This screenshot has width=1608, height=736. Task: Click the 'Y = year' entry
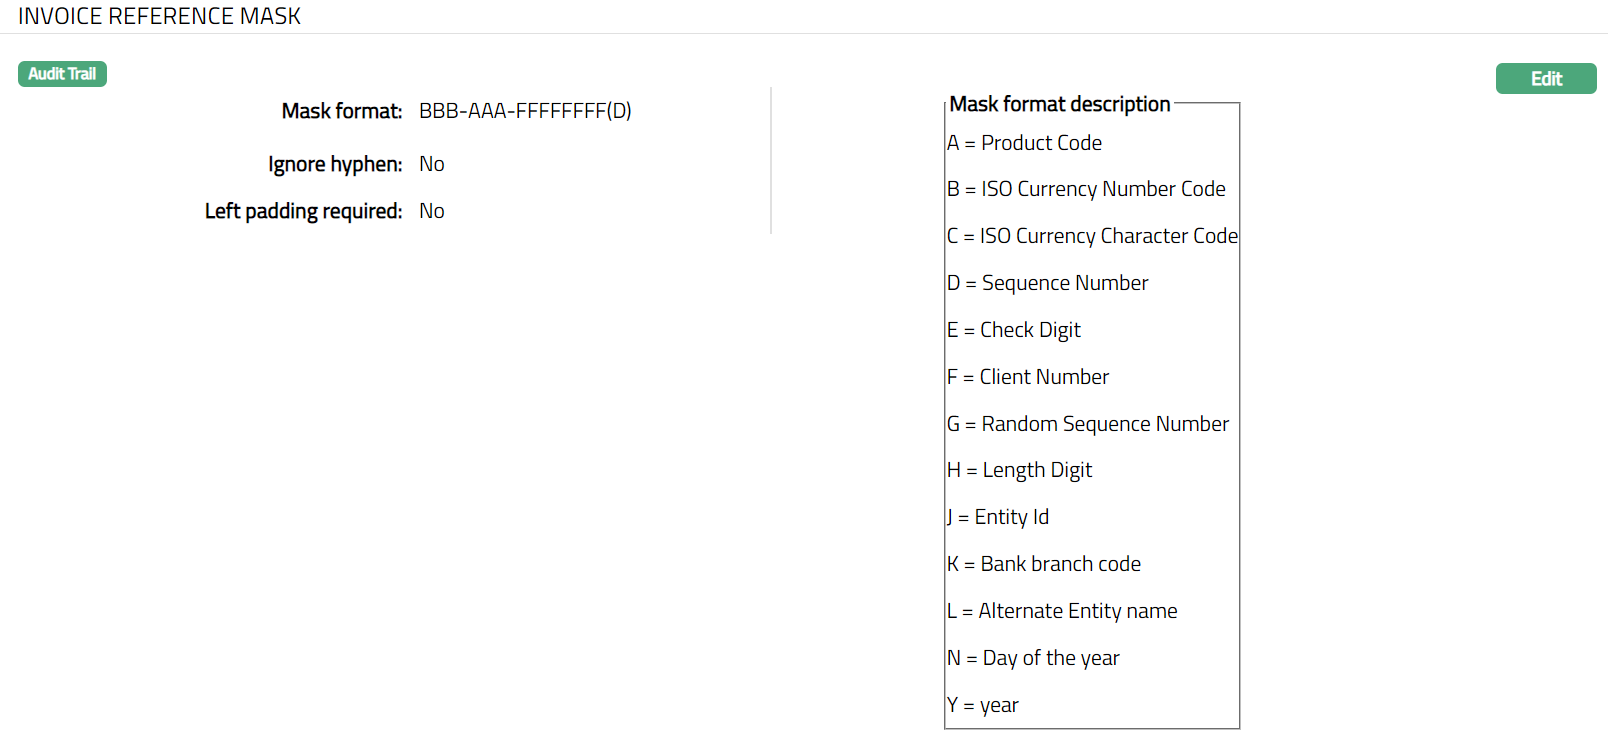tap(982, 705)
